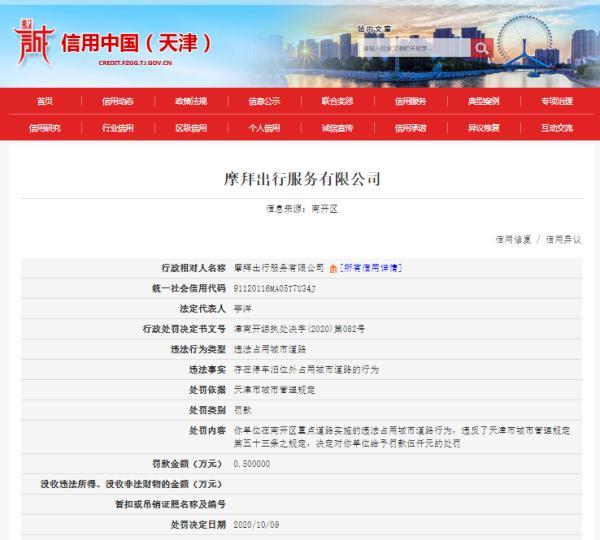Click the 罚款金额(万元) row label
Screen dimensions: 600x540
[188, 464]
